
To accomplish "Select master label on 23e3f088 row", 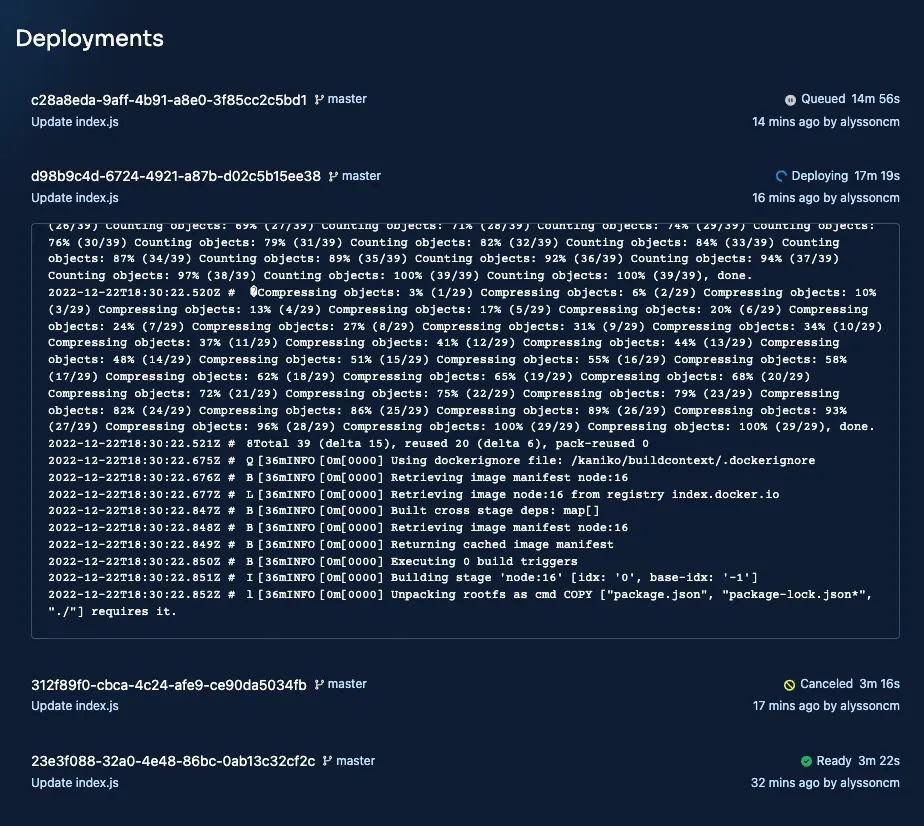I will 355,761.
